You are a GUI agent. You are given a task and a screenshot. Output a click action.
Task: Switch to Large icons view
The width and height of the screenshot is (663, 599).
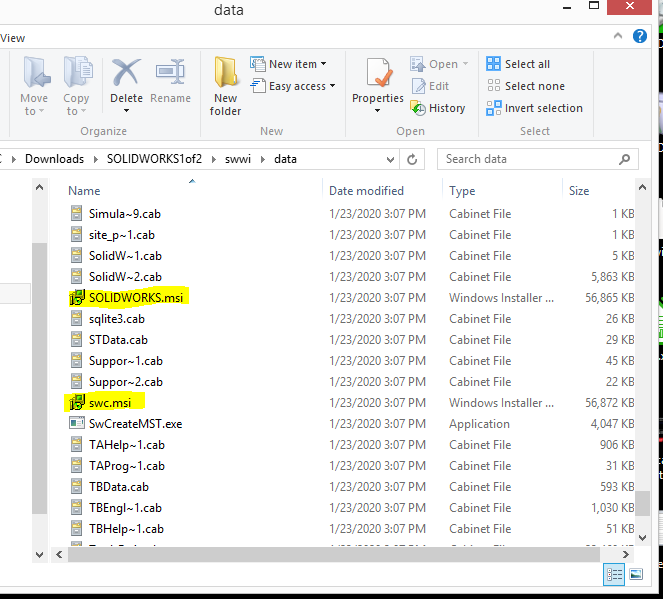(x=636, y=574)
